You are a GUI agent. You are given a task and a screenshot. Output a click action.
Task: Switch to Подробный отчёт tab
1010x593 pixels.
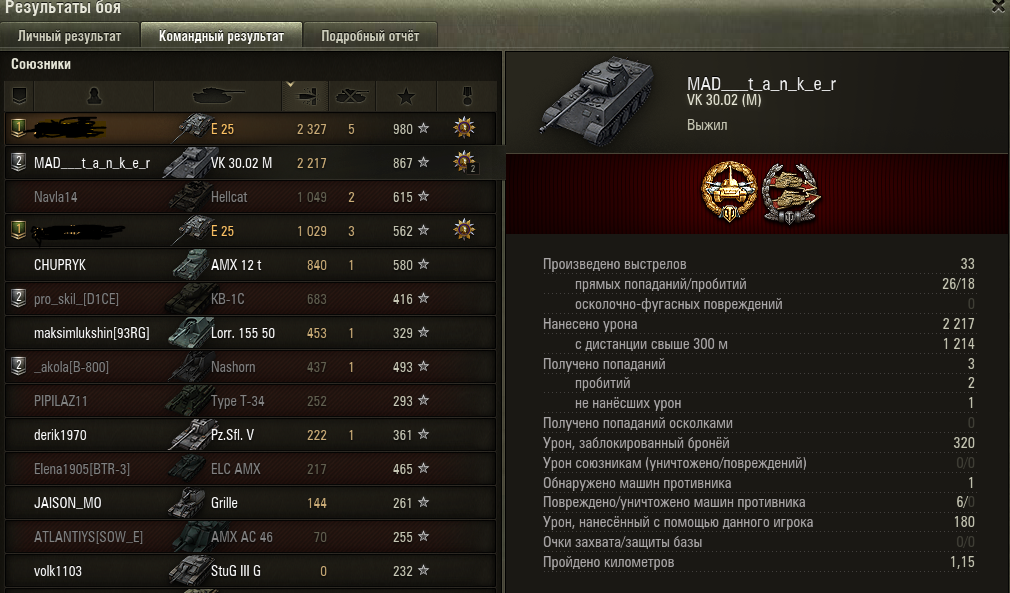[370, 36]
